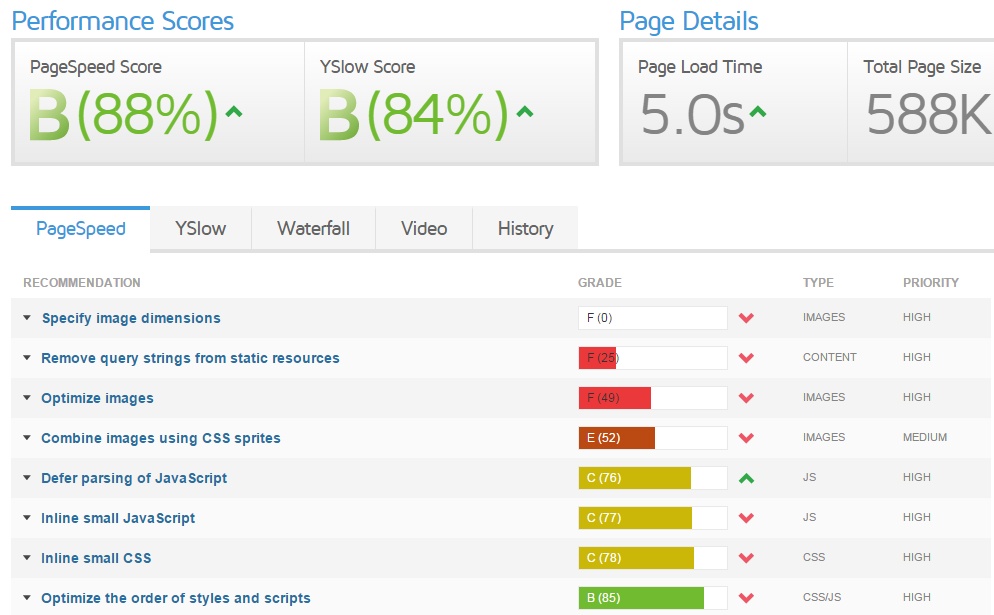994x615 pixels.
Task: Expand the Inline small JavaScript triangle
Action: click(28, 518)
